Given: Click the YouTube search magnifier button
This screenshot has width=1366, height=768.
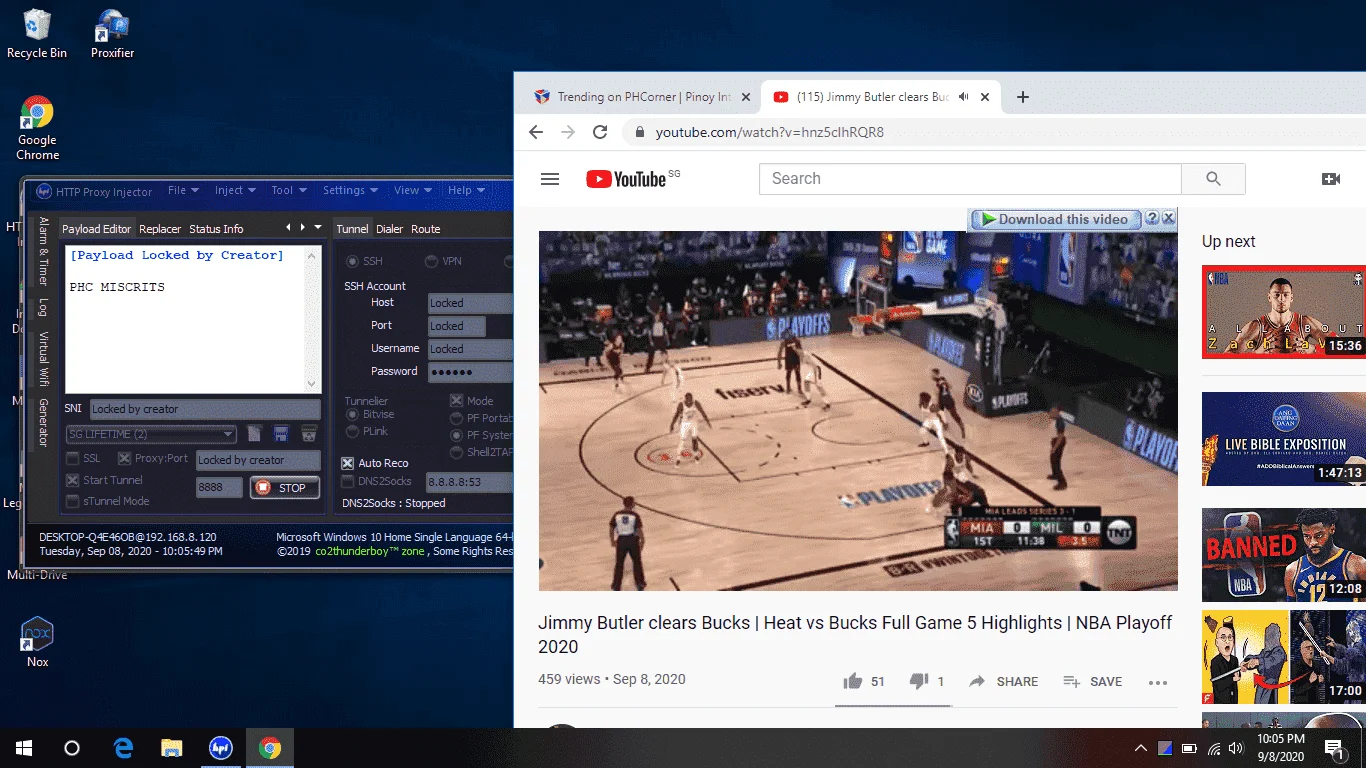Looking at the screenshot, I should point(1213,179).
